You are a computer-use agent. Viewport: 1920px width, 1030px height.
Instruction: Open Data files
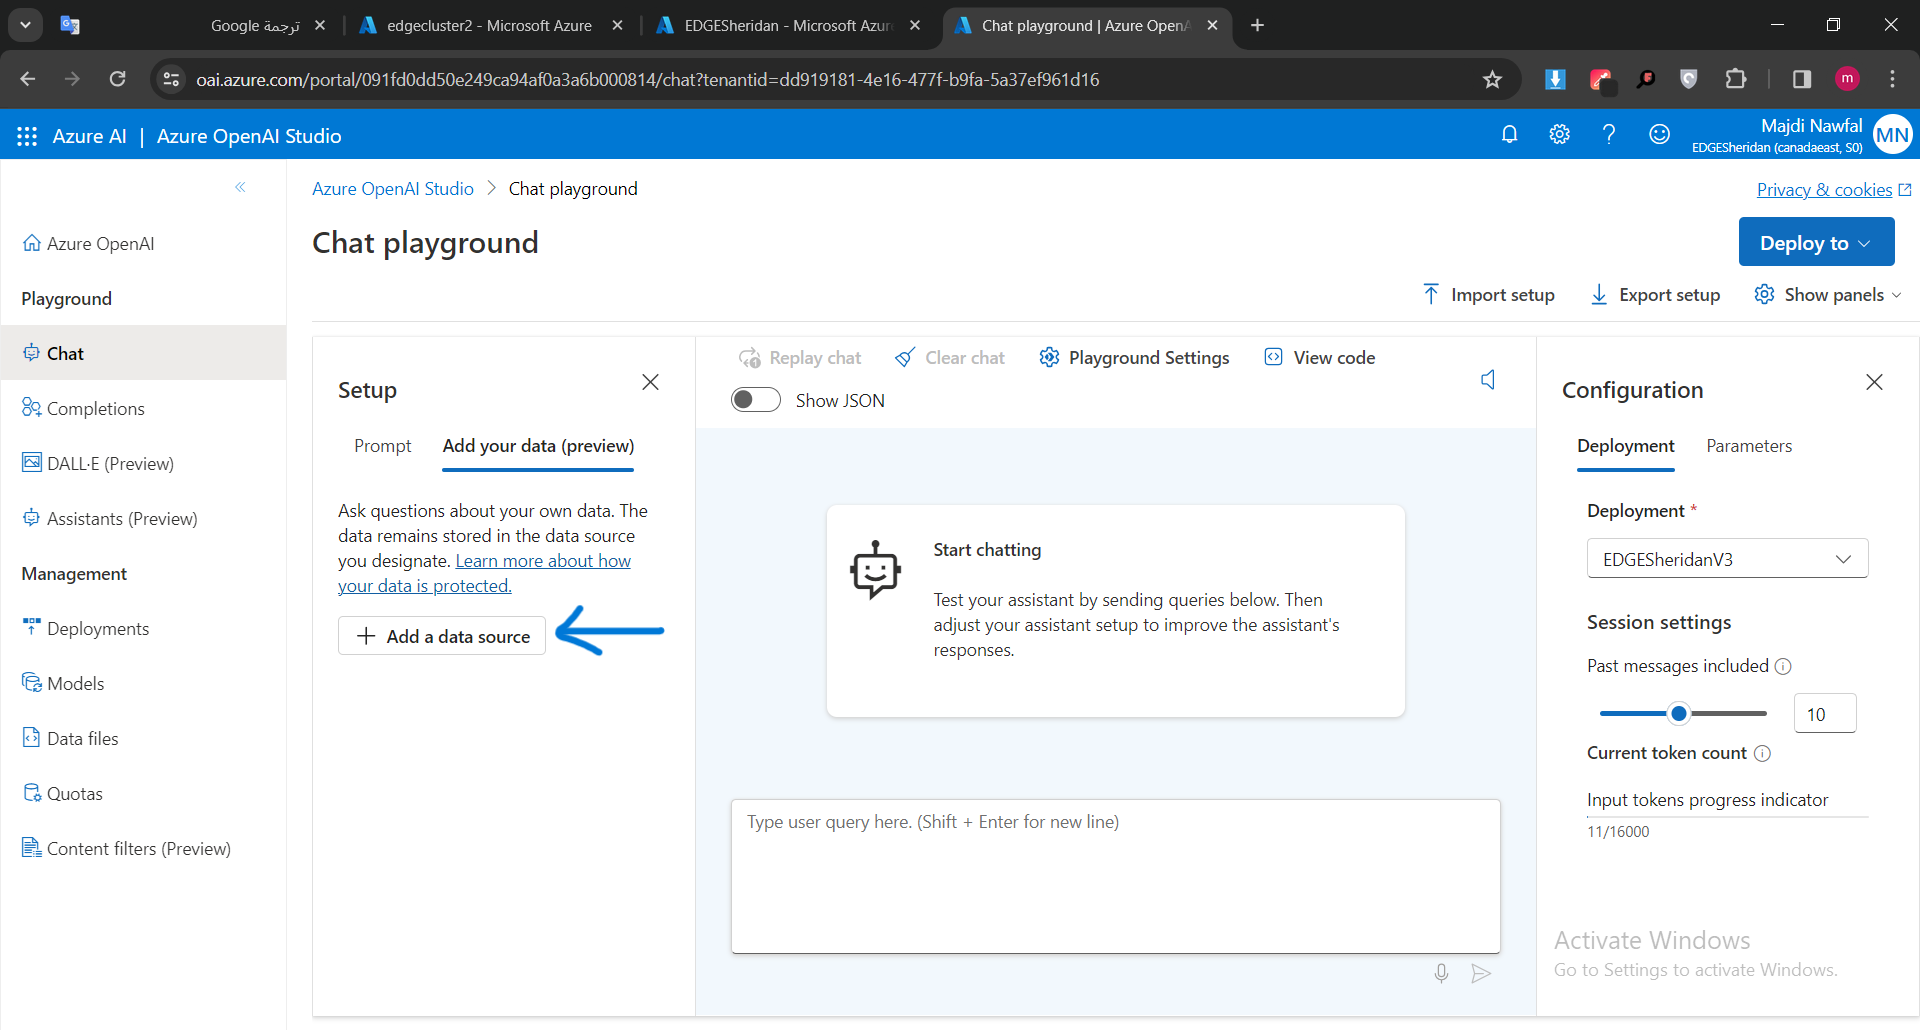[81, 738]
